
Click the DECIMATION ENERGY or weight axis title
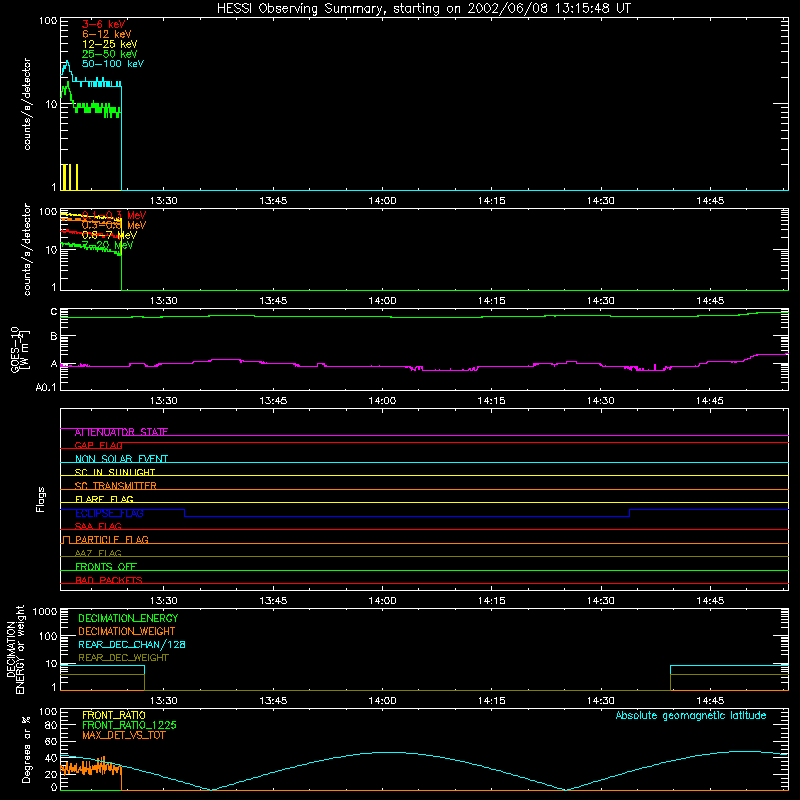click(x=15, y=649)
